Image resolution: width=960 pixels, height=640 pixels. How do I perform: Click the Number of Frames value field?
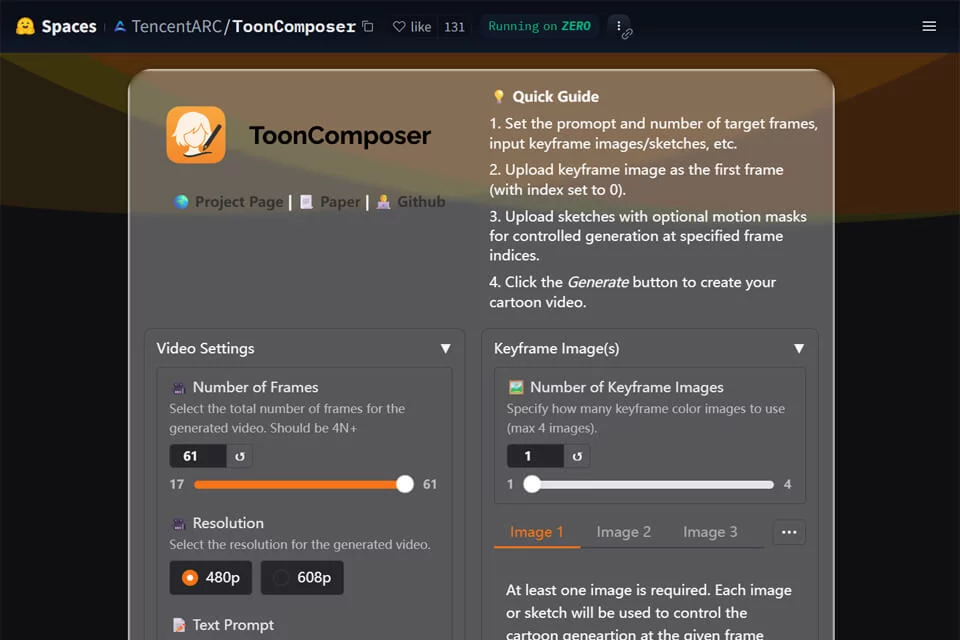pyautogui.click(x=197, y=456)
